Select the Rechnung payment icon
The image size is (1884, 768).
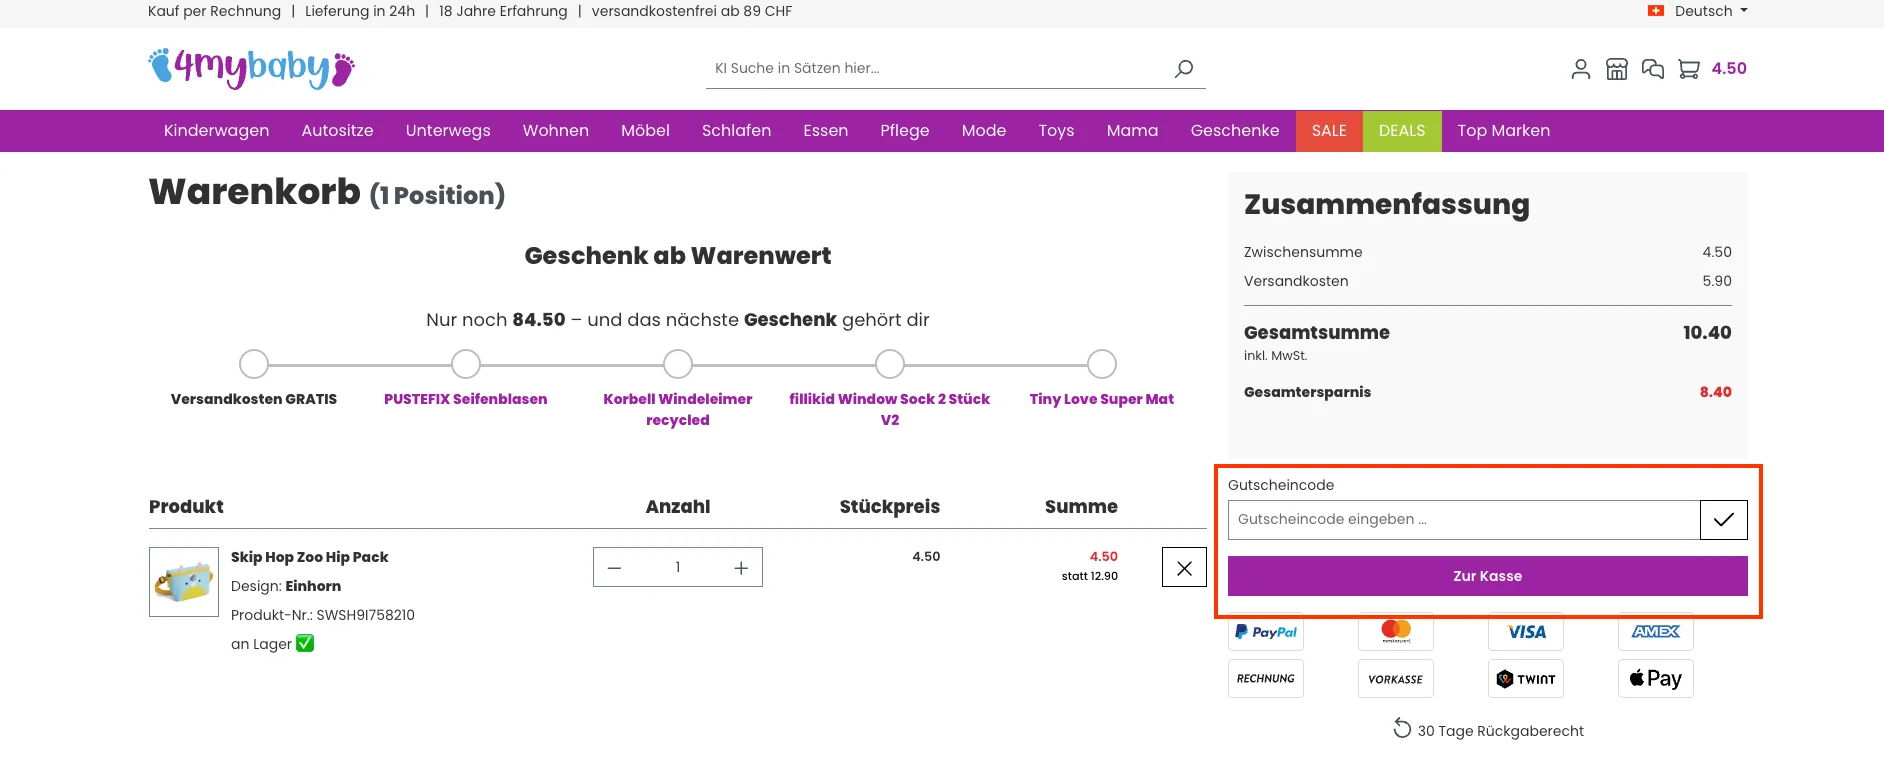[1266, 679]
